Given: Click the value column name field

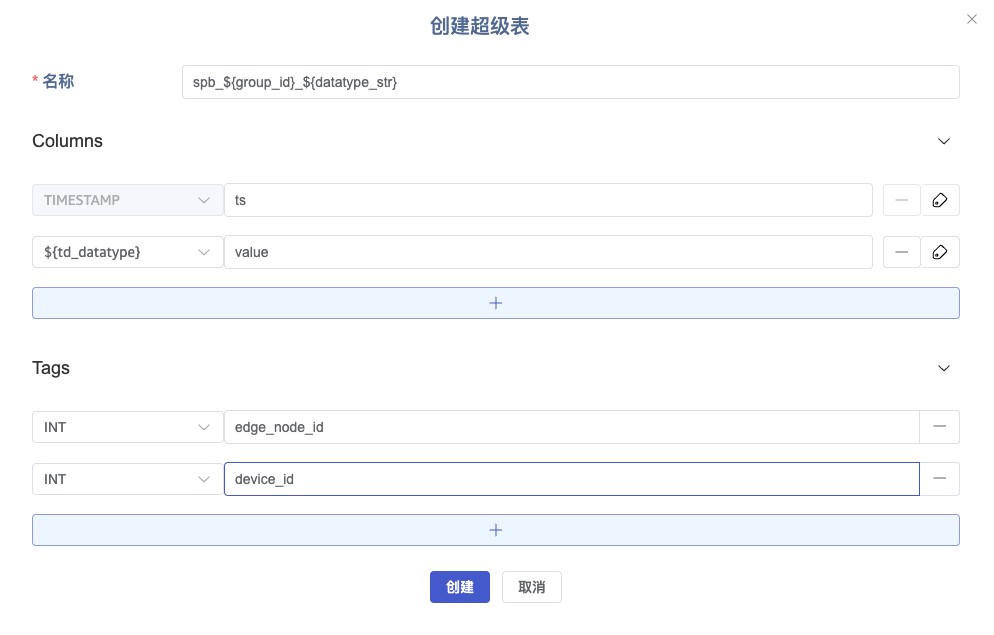Looking at the screenshot, I should point(548,252).
